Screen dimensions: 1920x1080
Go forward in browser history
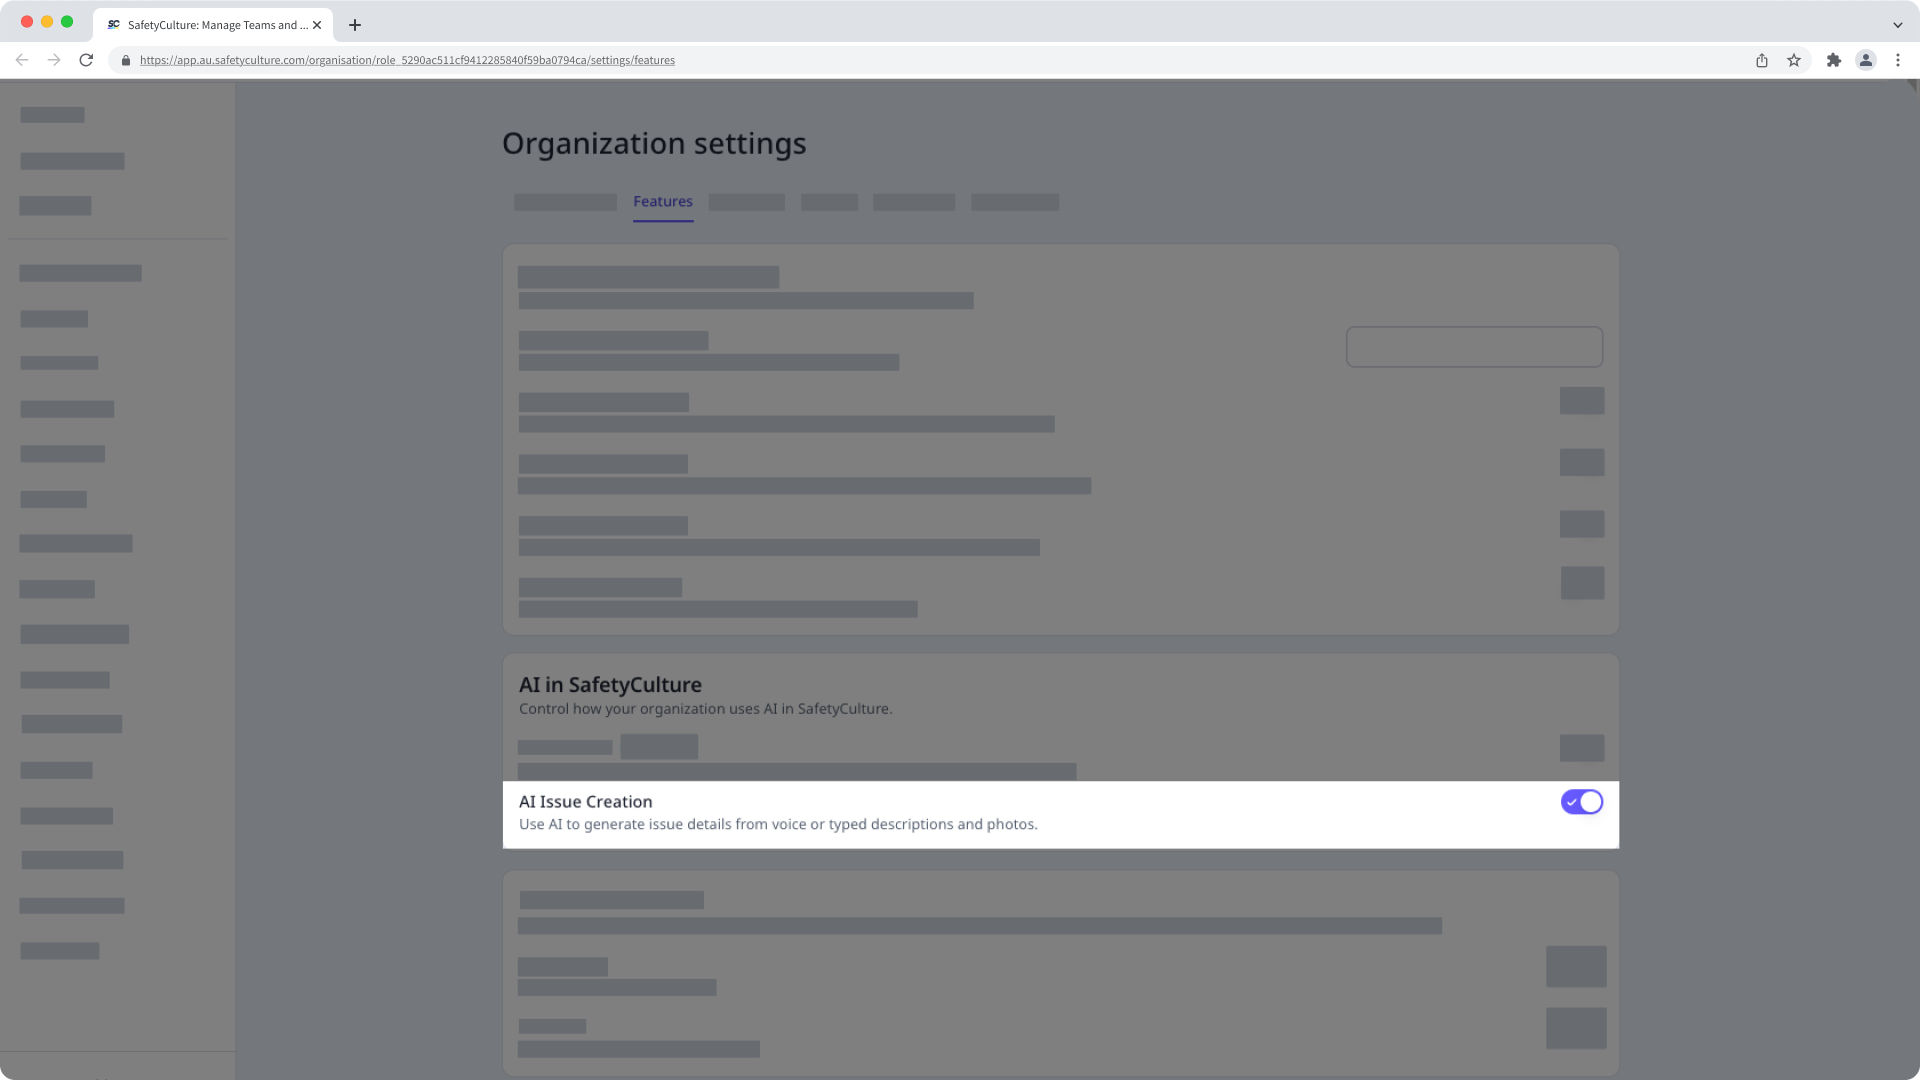click(x=54, y=60)
